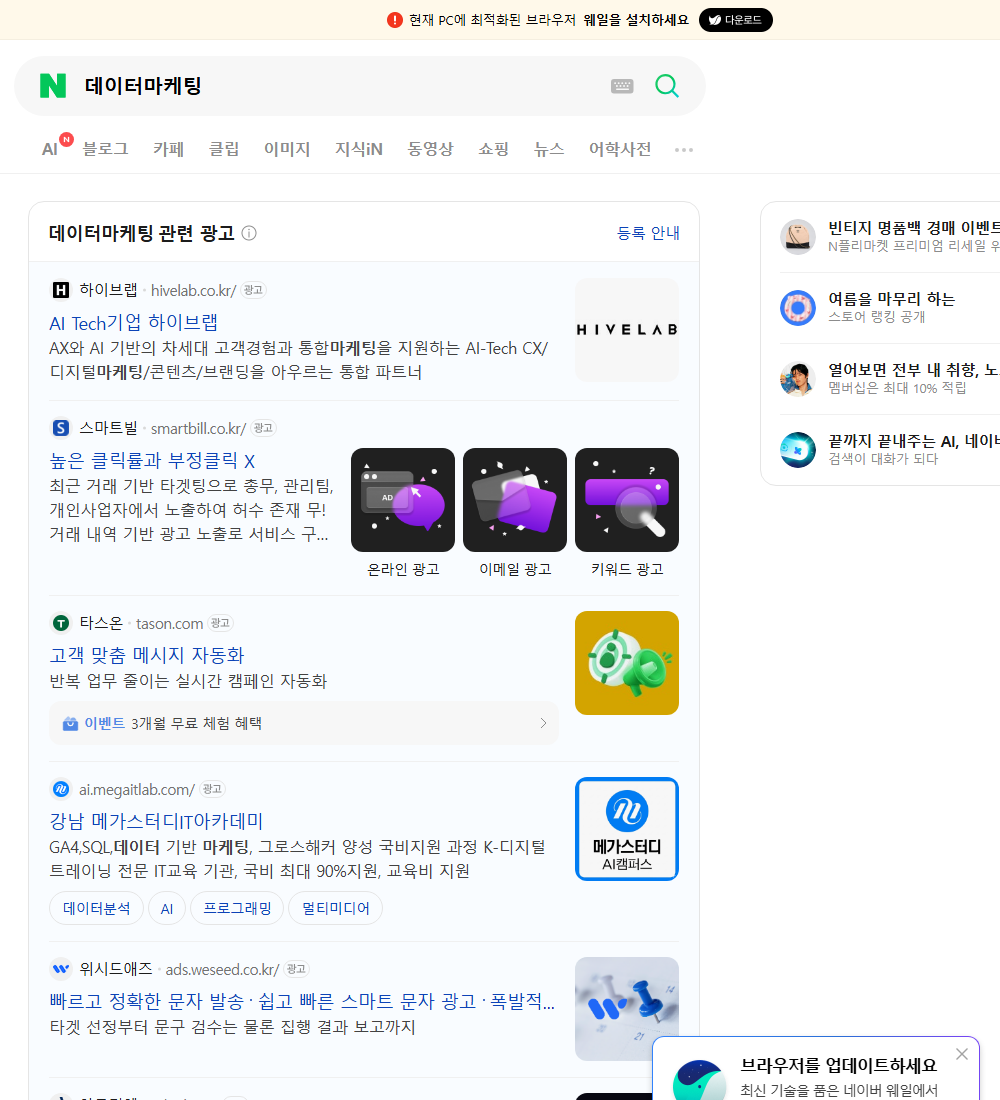The image size is (1000, 1100).
Task: Click the Whale browser update popup icon
Action: tap(699, 1080)
